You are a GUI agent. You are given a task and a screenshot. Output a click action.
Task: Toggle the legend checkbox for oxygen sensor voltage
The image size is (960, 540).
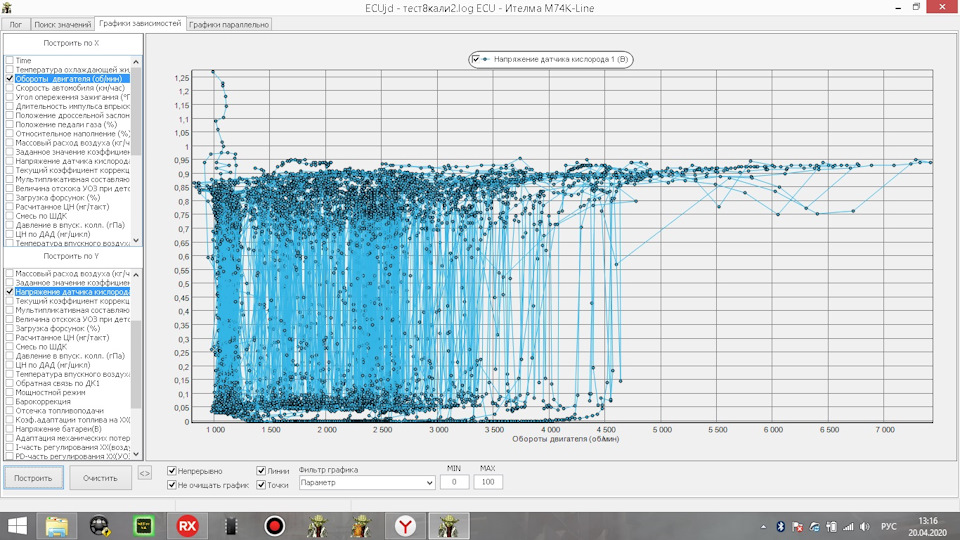[x=476, y=60]
